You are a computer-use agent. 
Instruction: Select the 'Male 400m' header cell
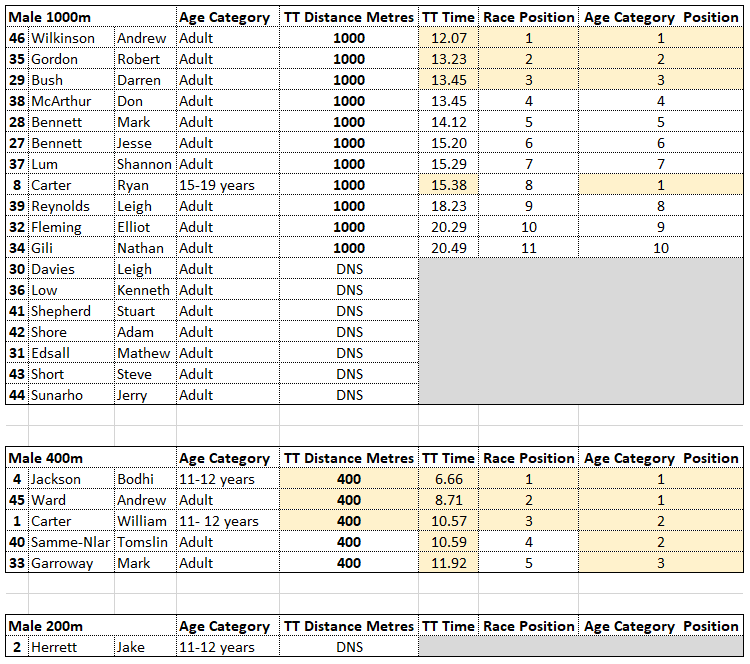click(44, 458)
